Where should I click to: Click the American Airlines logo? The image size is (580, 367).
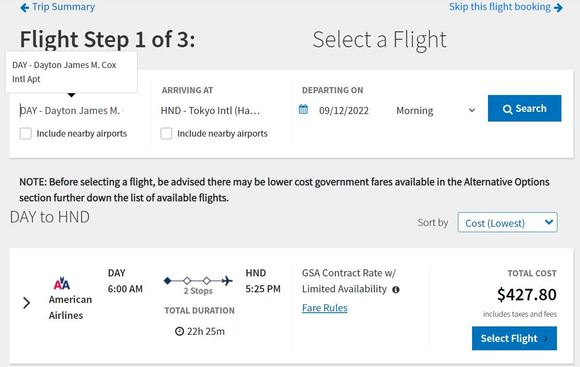tap(62, 283)
